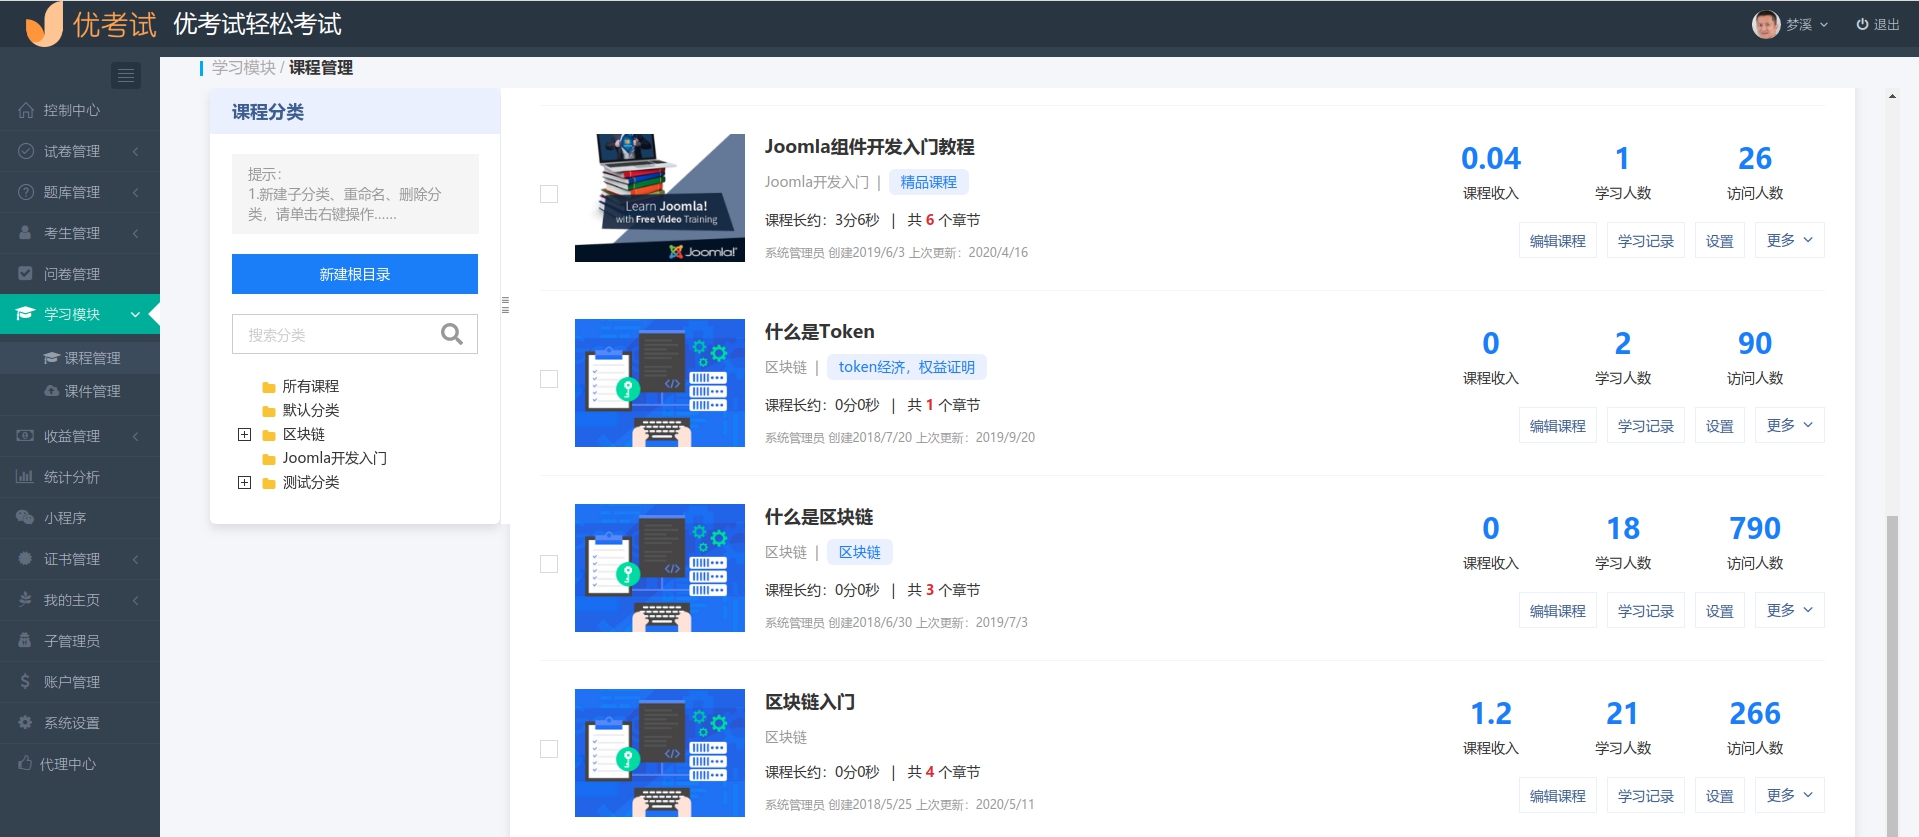The image size is (1919, 837).
Task: Click 设置 for 什么是区块链
Action: tap(1720, 611)
